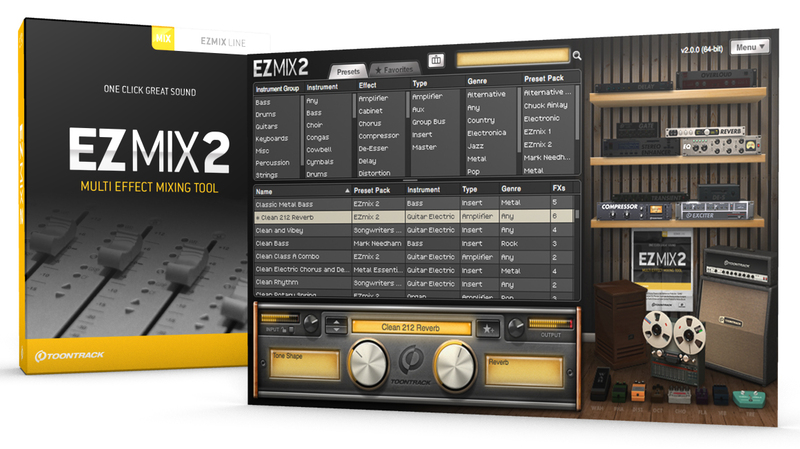Add preset to favorites with star button

pos(488,329)
